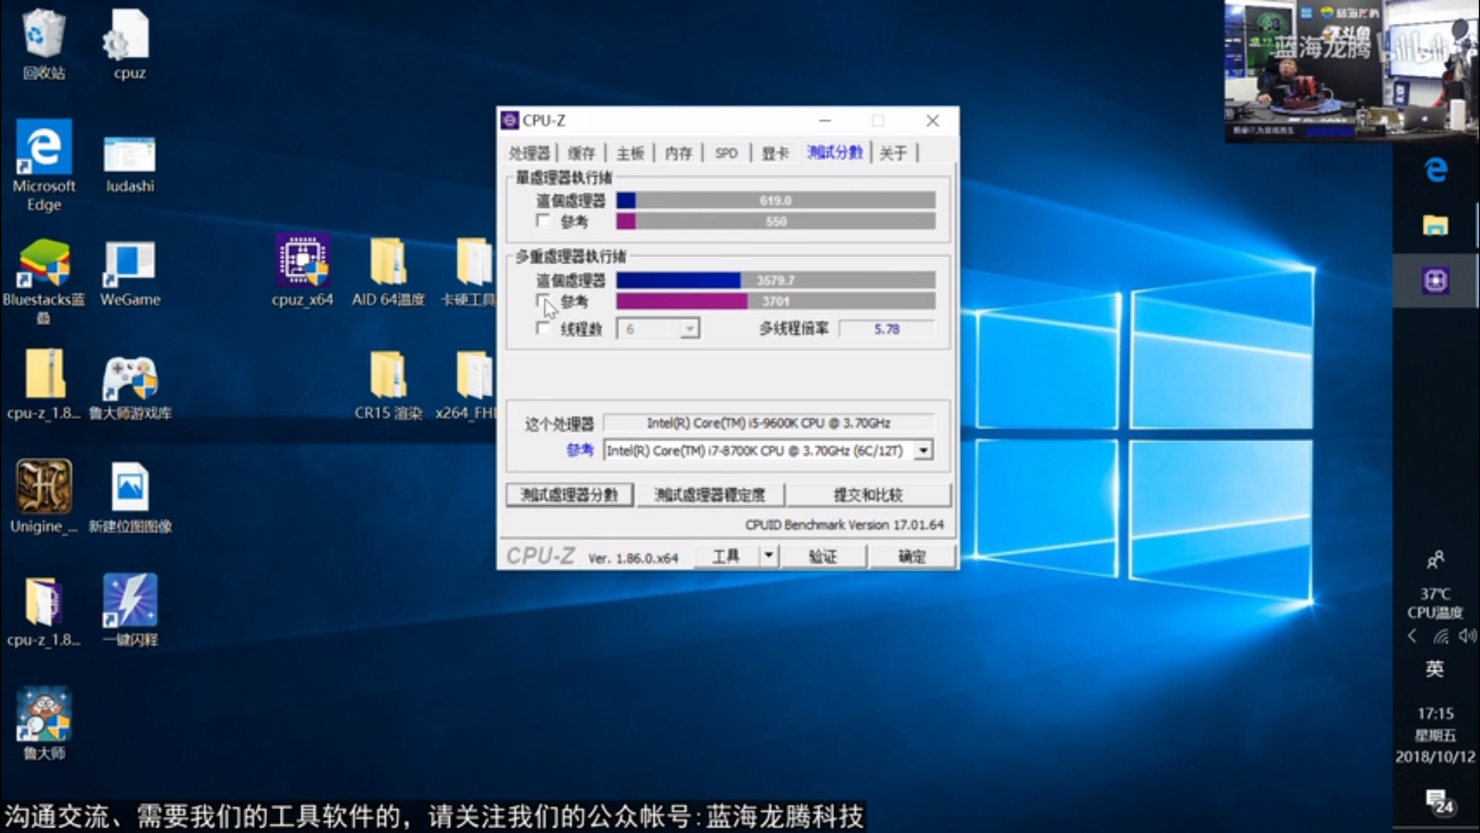
Task: Switch to the 显卡 tab
Action: coord(775,153)
